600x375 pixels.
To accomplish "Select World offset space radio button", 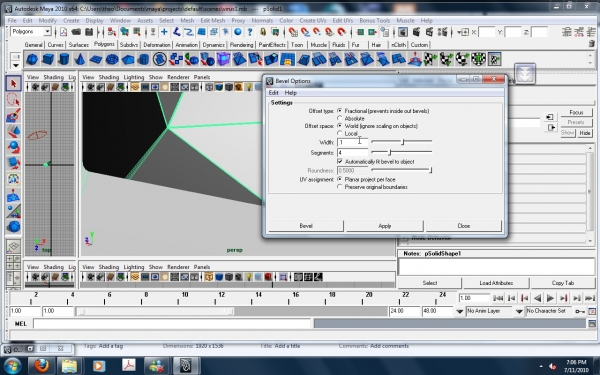I will coord(339,126).
